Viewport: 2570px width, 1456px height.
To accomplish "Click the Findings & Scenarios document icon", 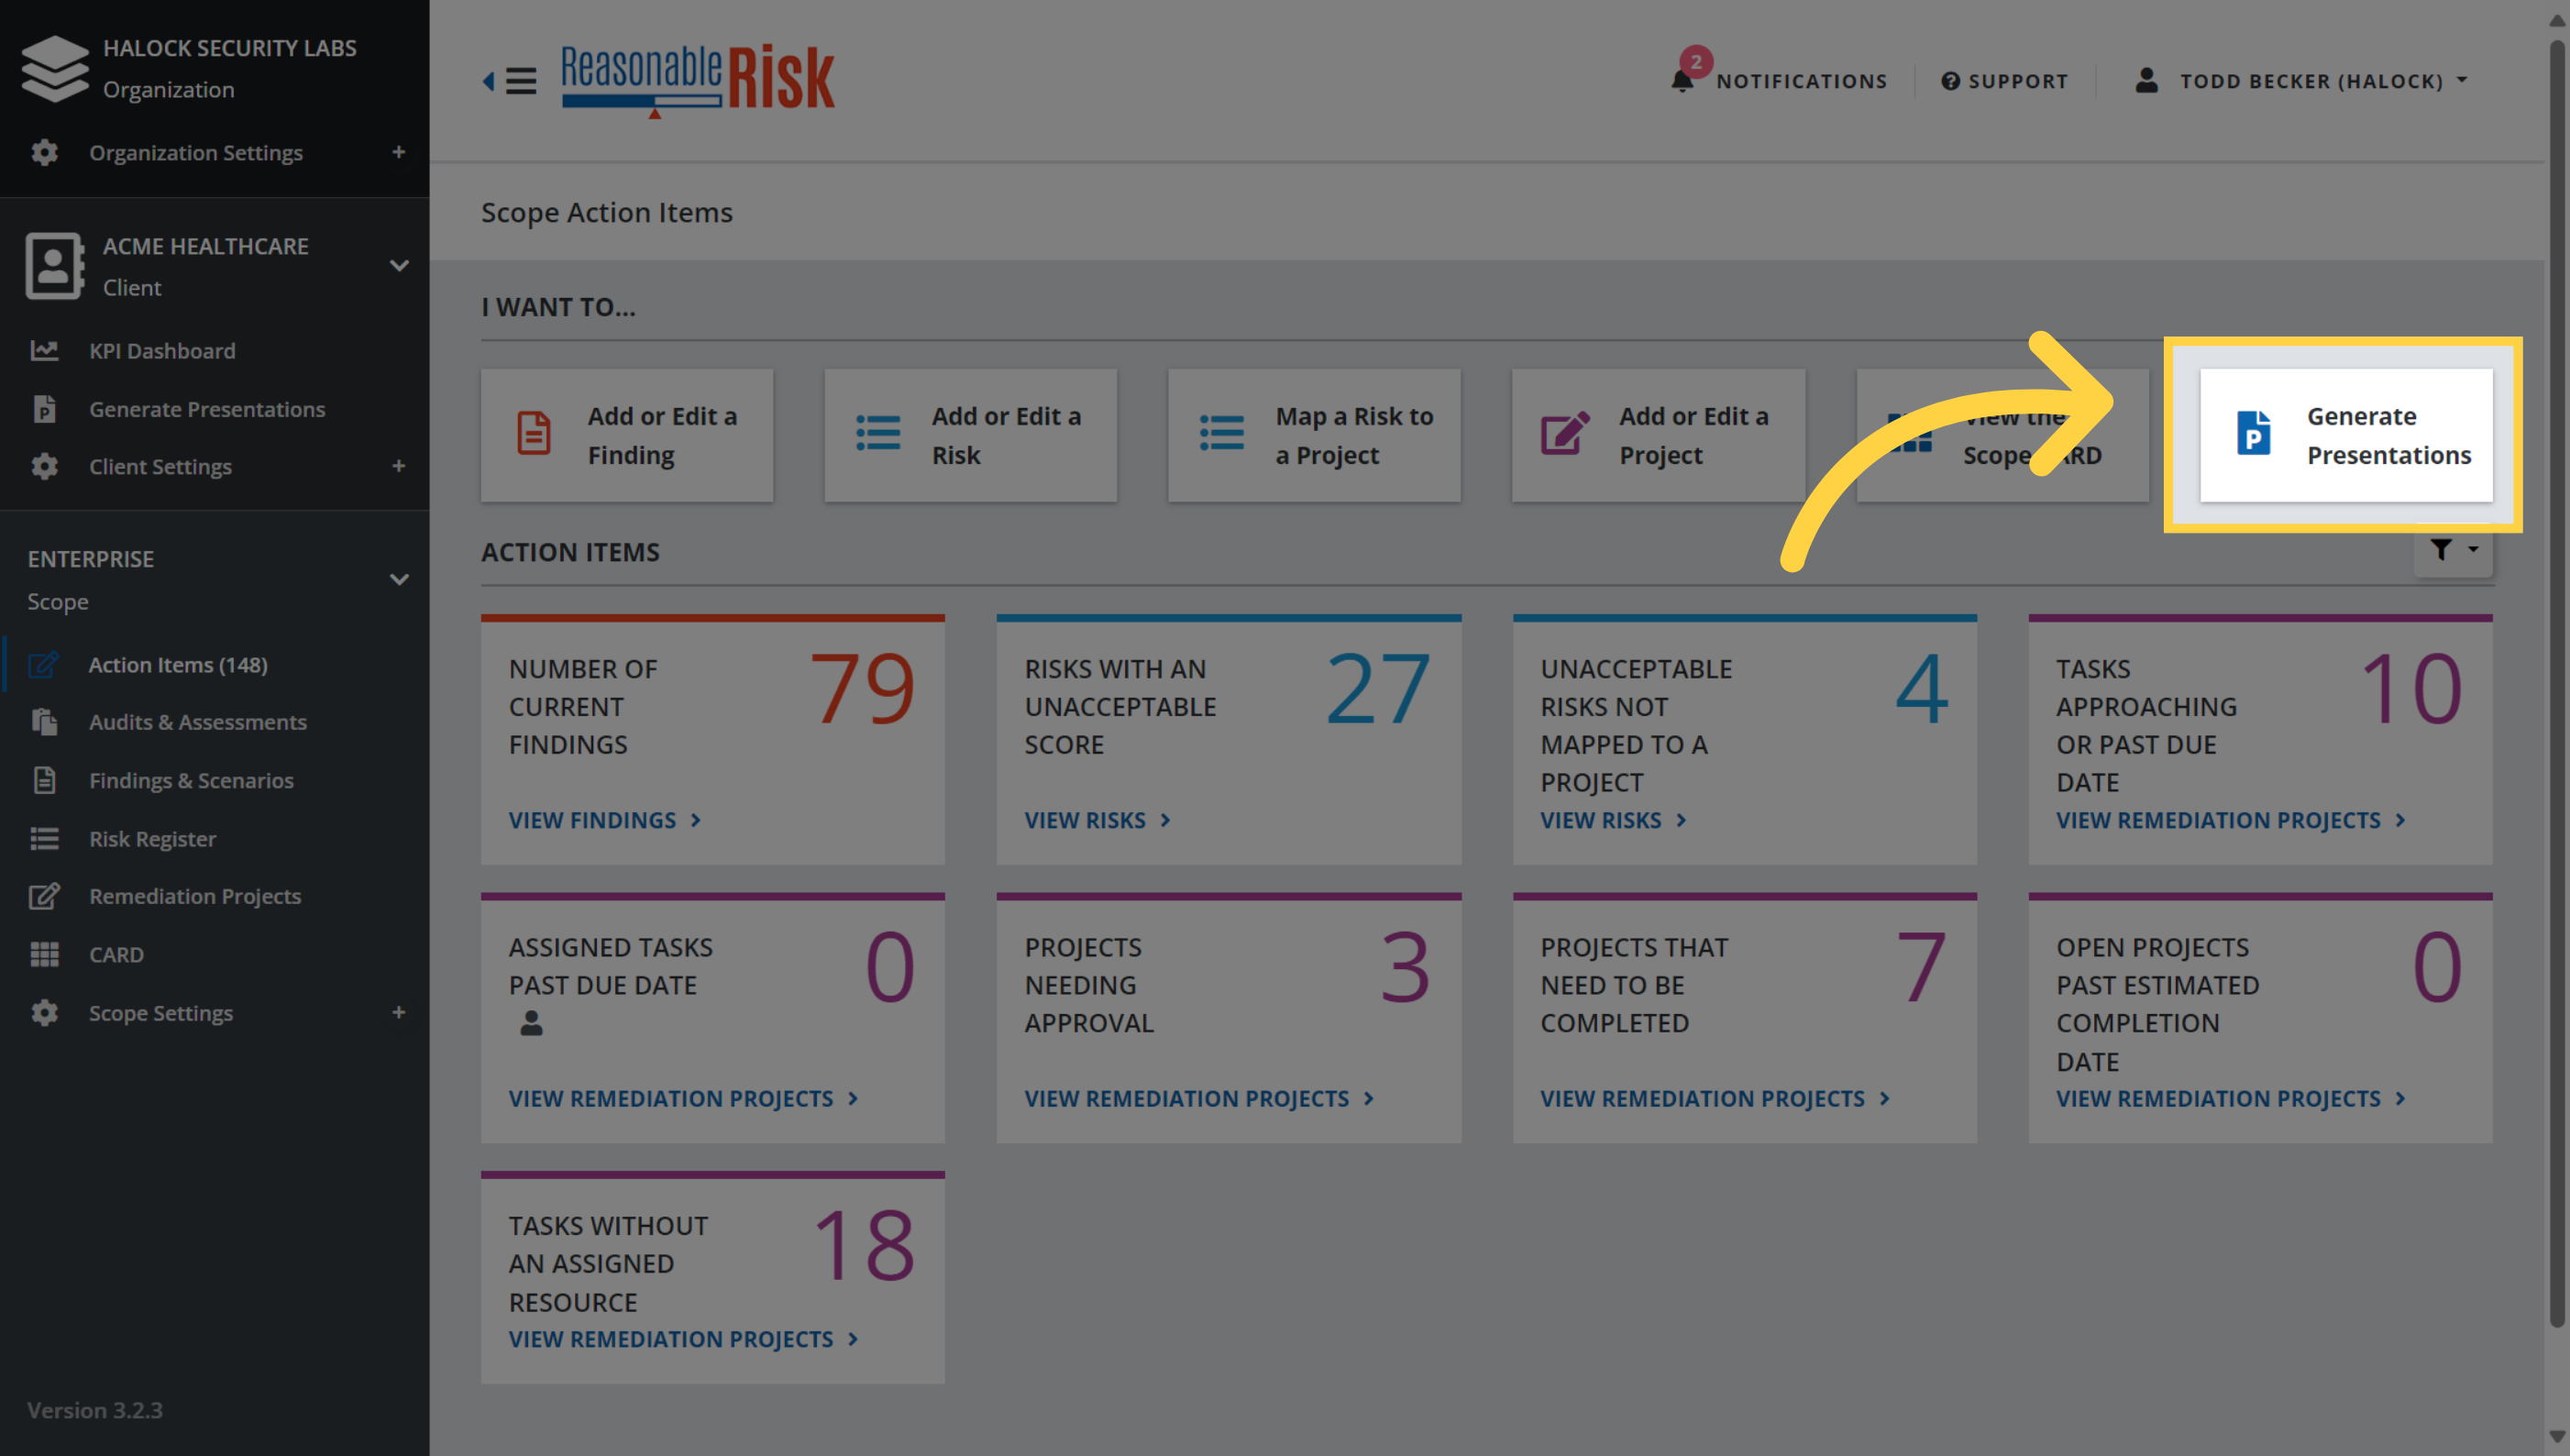I will [x=44, y=780].
